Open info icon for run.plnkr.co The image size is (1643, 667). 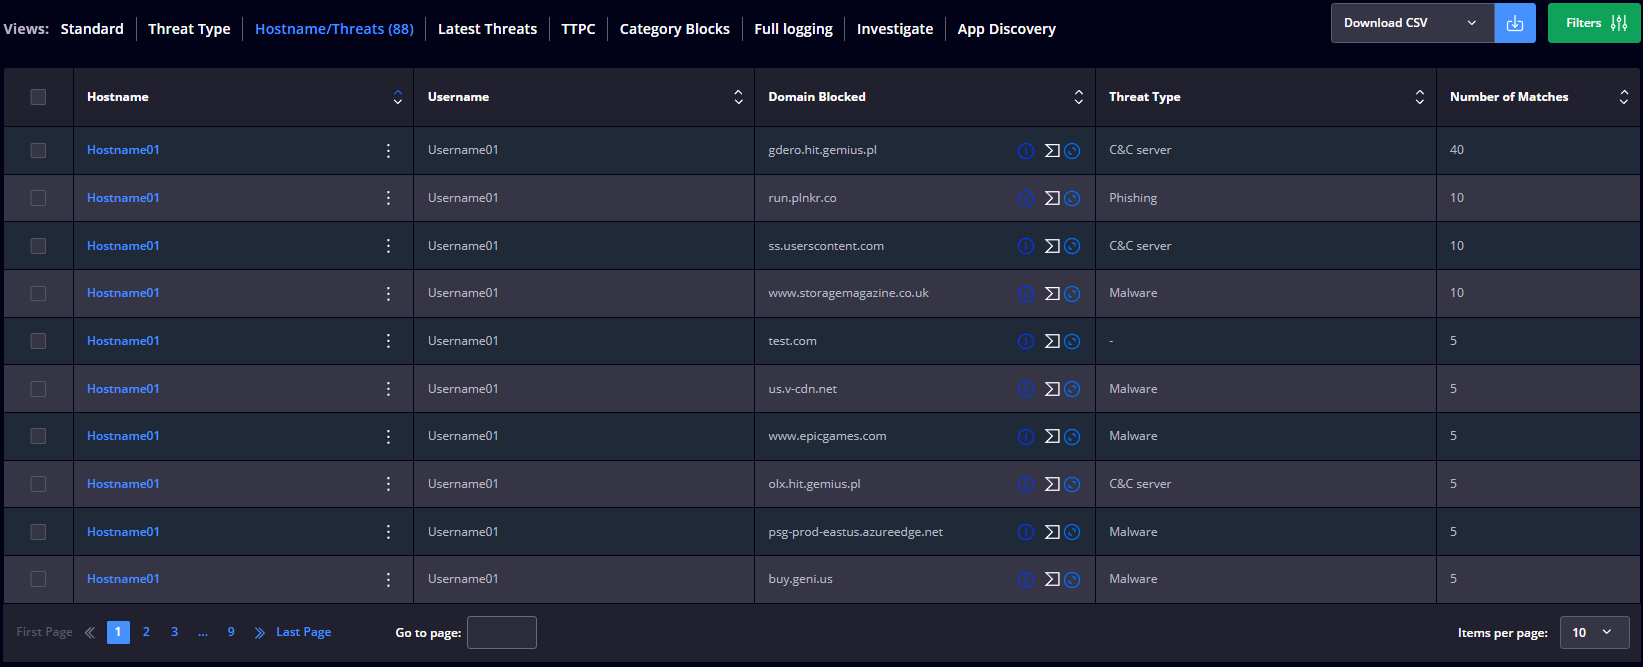pyautogui.click(x=1025, y=198)
